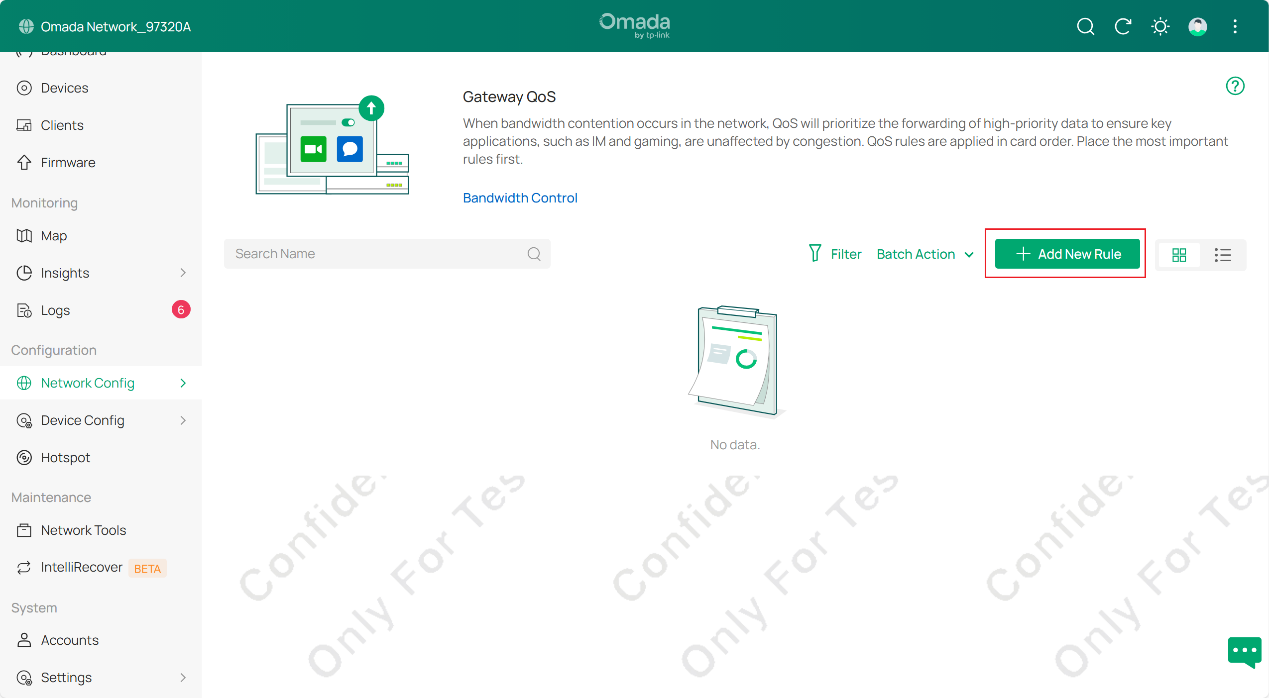This screenshot has width=1269, height=698.
Task: Open the Firmware section
Action: pos(69,162)
